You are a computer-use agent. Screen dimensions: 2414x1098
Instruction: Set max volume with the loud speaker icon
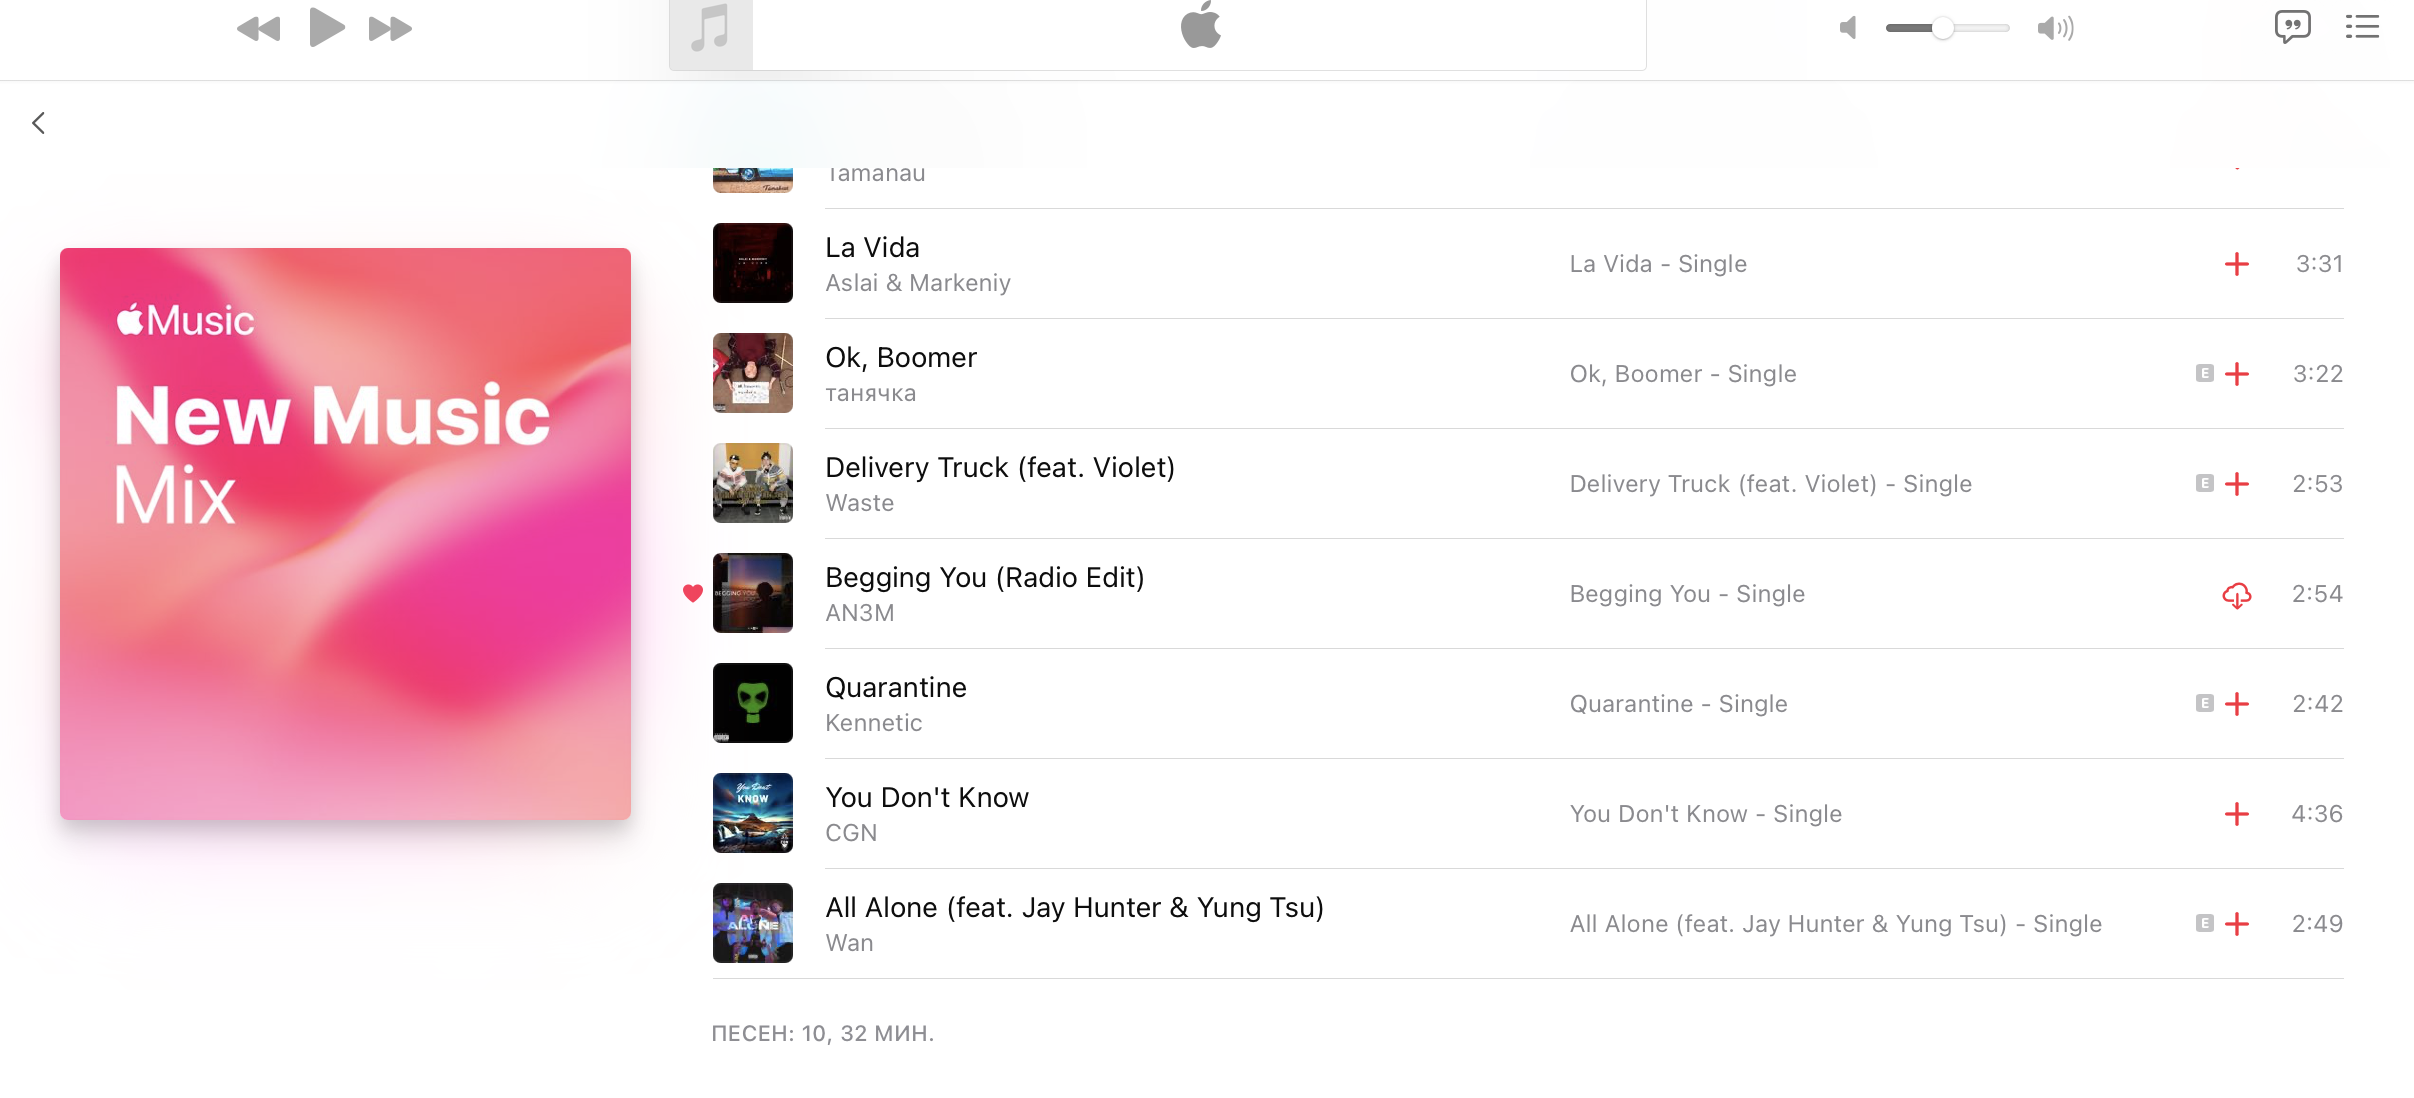pyautogui.click(x=2056, y=28)
